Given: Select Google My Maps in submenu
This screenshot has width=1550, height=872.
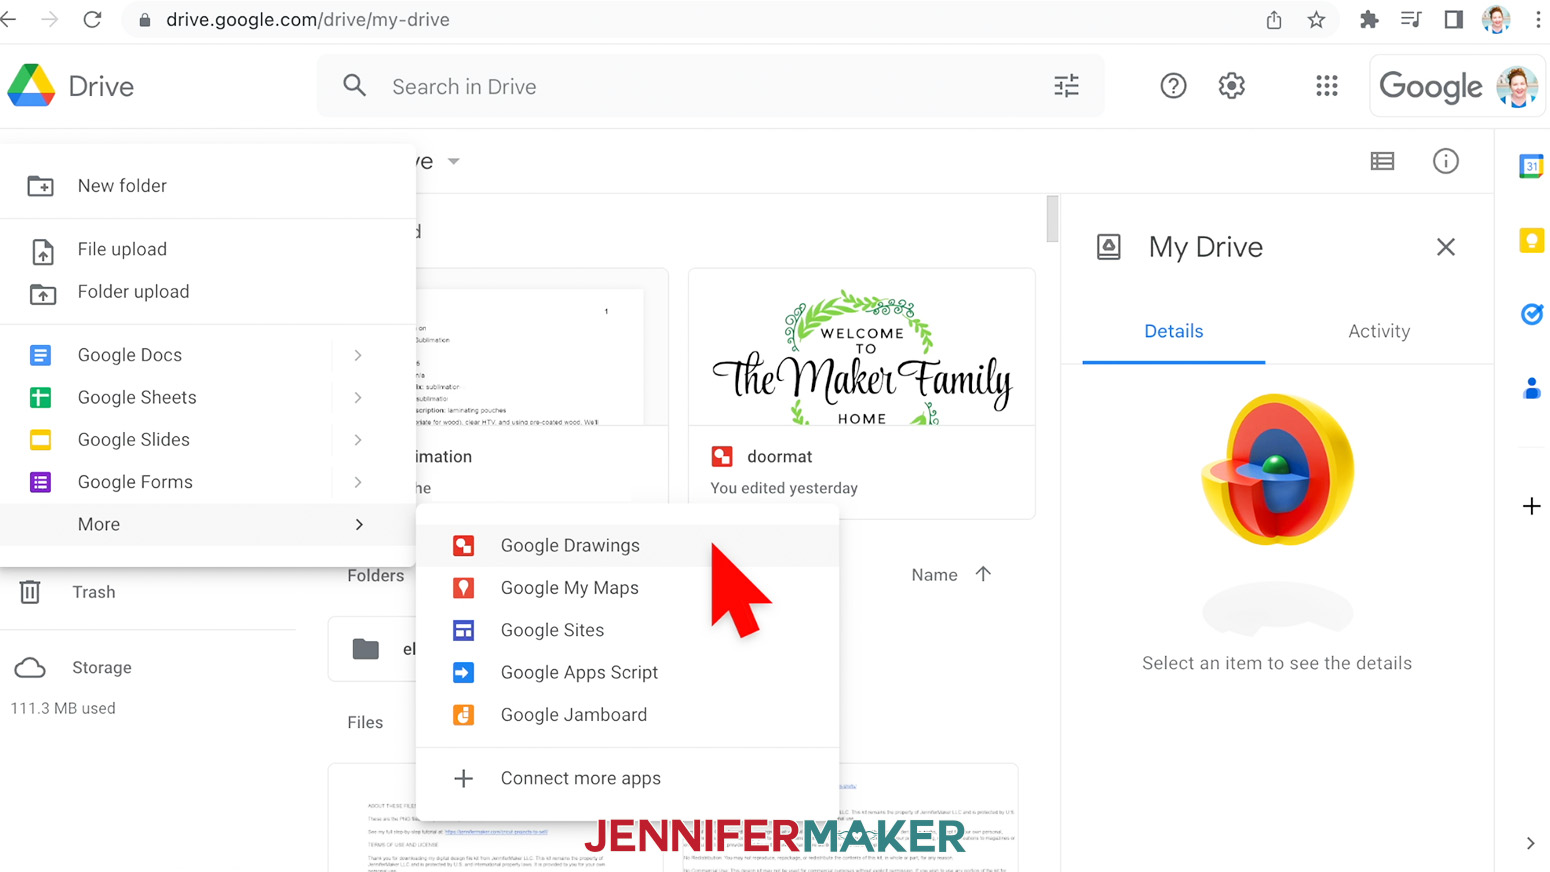Looking at the screenshot, I should [x=627, y=588].
